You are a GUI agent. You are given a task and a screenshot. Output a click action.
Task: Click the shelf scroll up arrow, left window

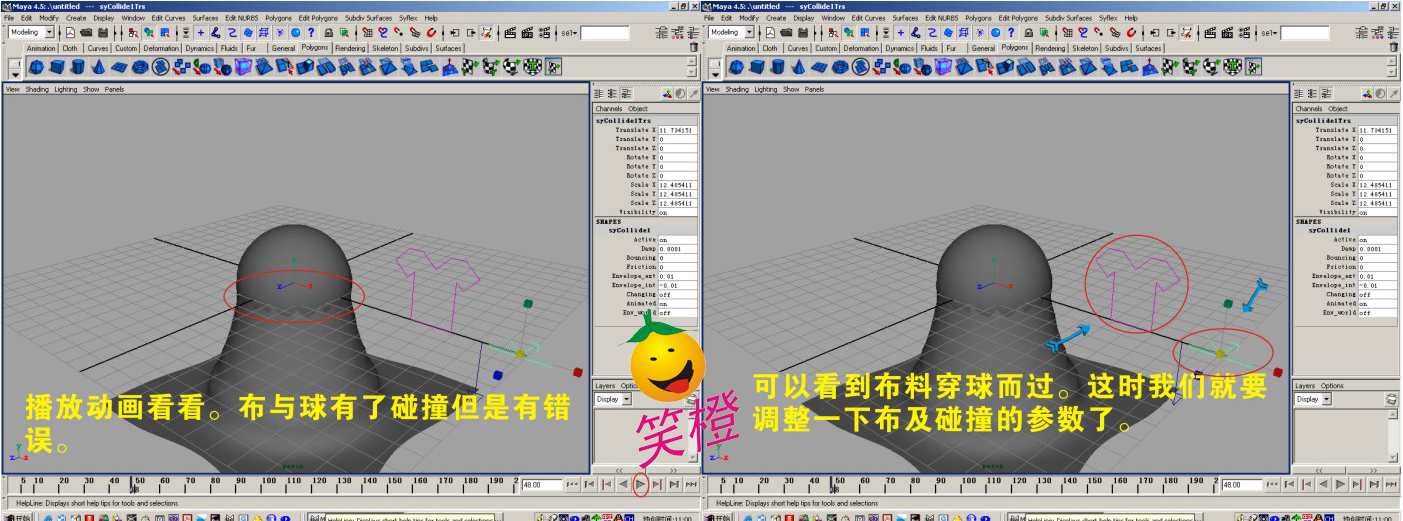coord(691,61)
